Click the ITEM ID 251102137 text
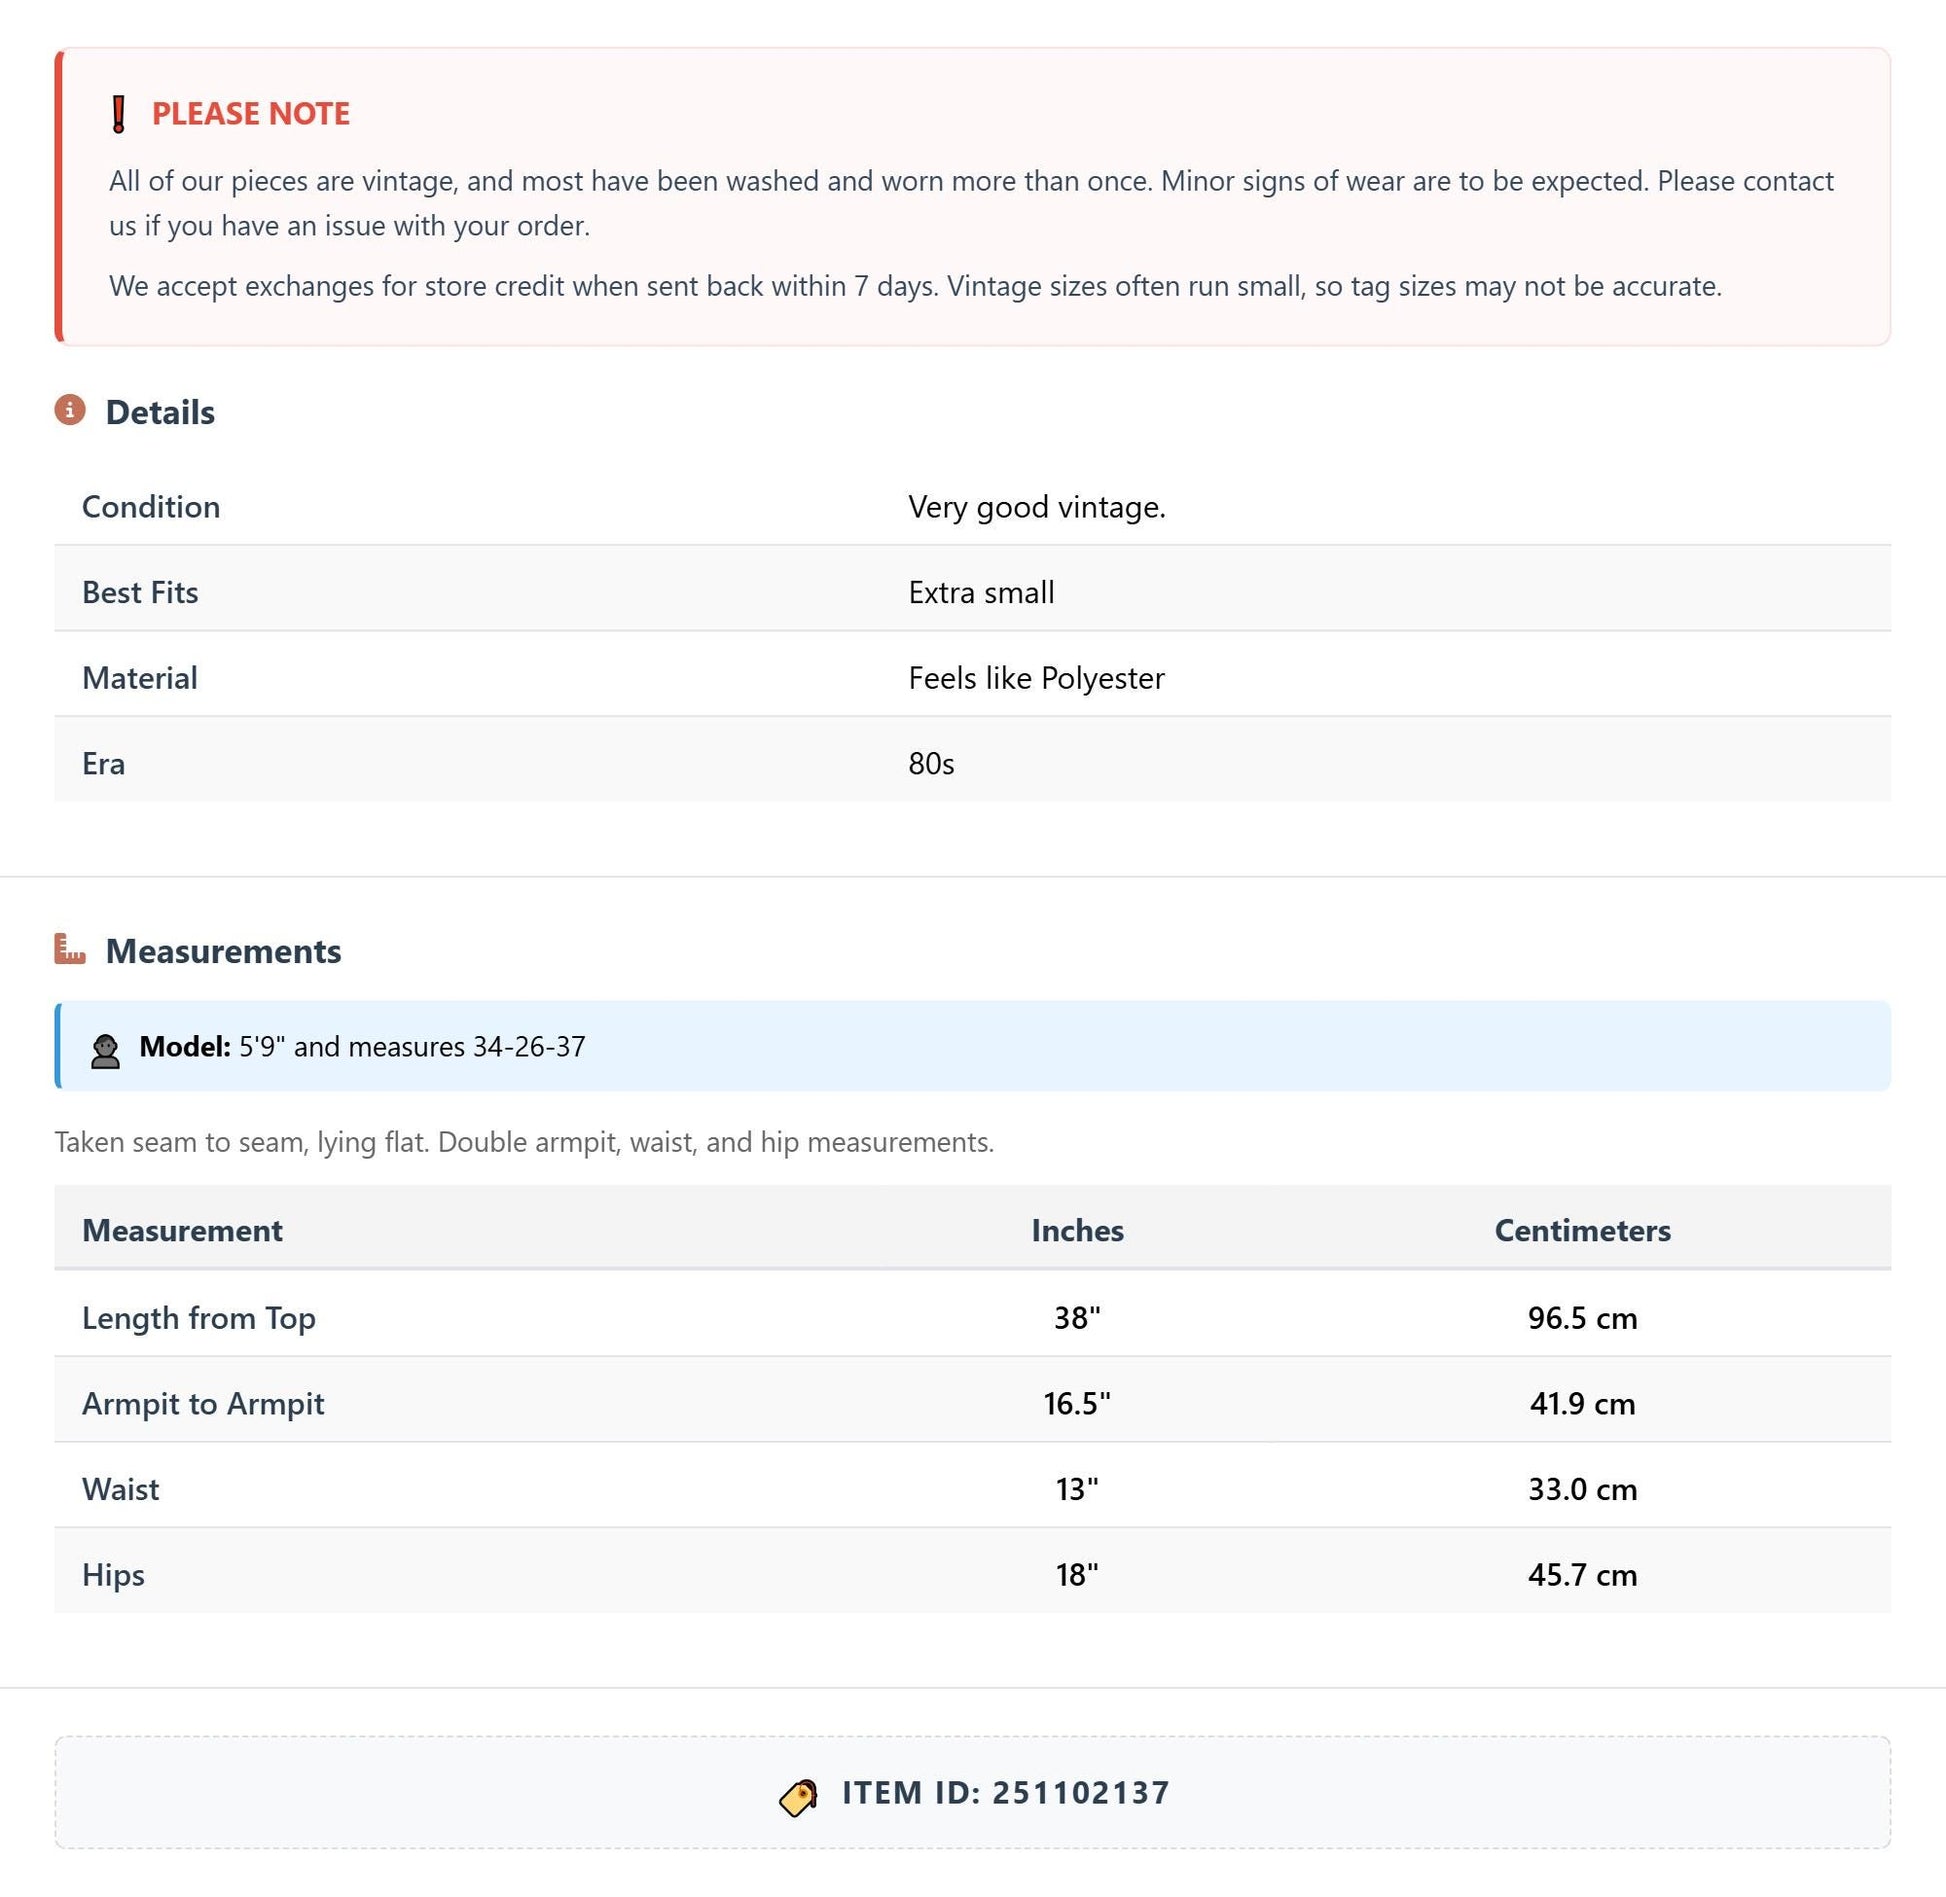 [x=1005, y=1792]
